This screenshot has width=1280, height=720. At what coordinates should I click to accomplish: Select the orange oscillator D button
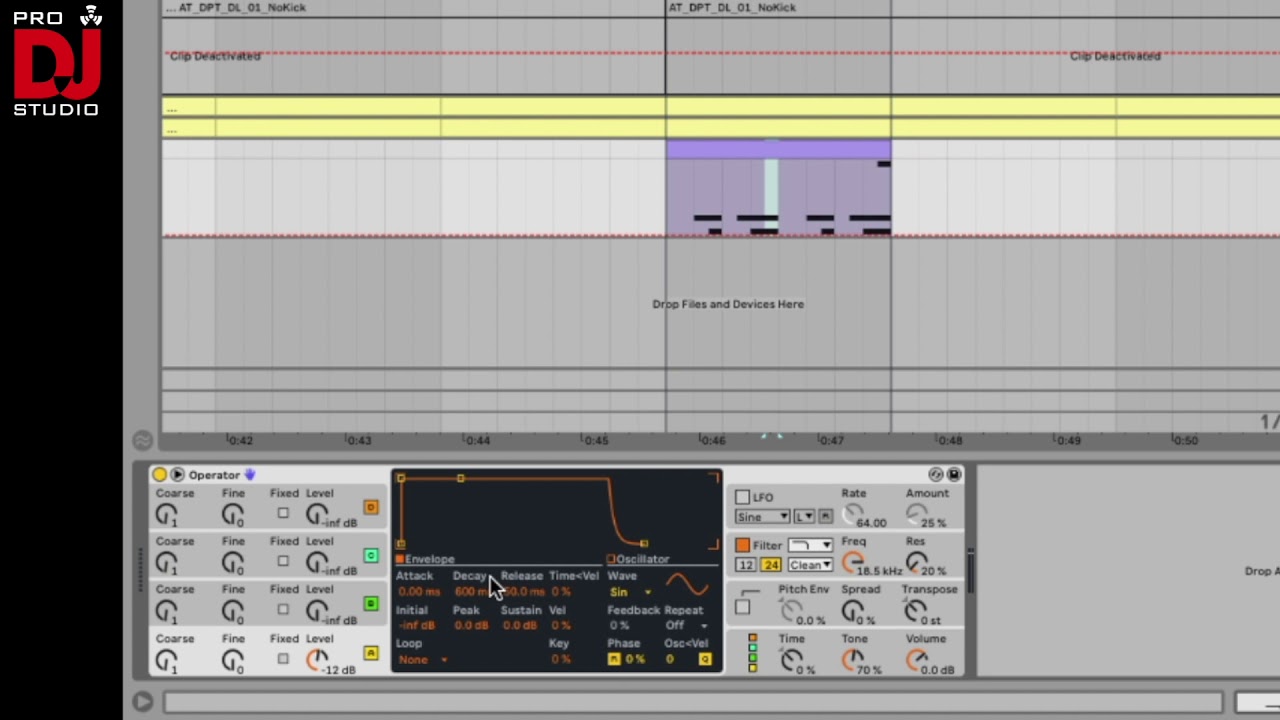[371, 507]
